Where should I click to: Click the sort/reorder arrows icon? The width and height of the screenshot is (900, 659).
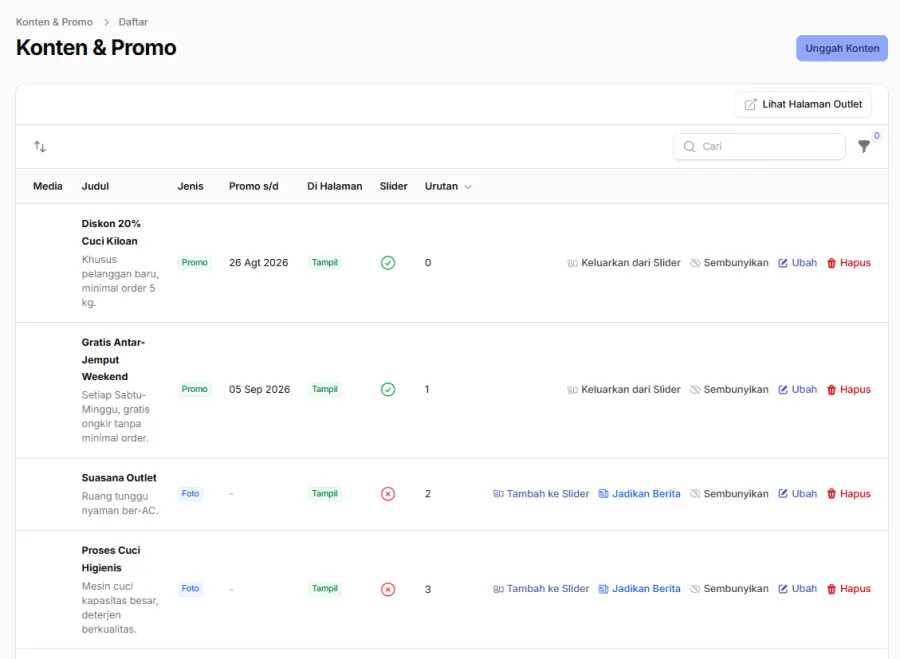tap(40, 146)
